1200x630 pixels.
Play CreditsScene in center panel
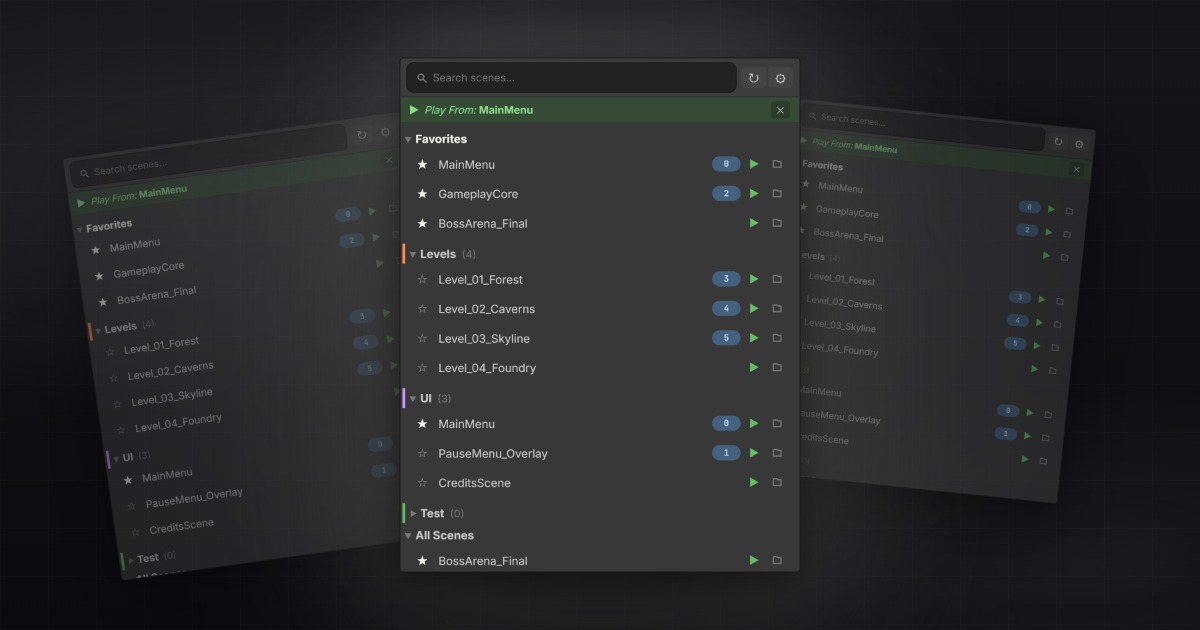pyautogui.click(x=754, y=483)
